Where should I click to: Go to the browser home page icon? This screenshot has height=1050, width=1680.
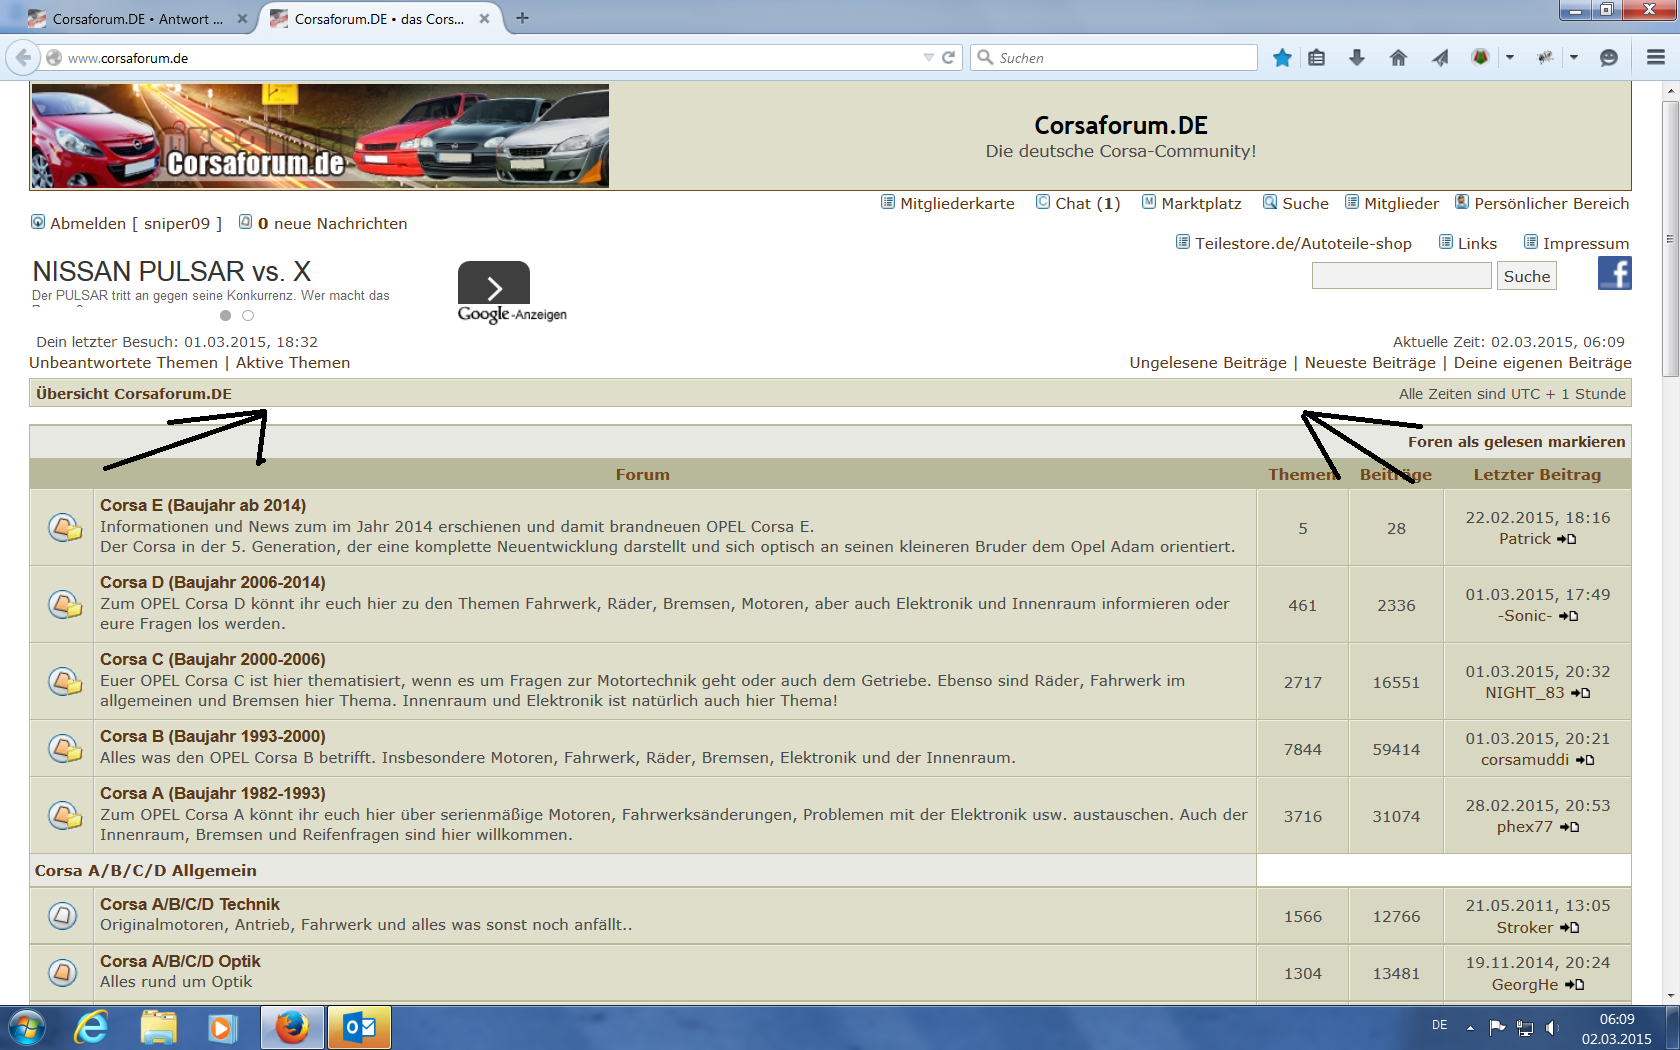click(1398, 58)
